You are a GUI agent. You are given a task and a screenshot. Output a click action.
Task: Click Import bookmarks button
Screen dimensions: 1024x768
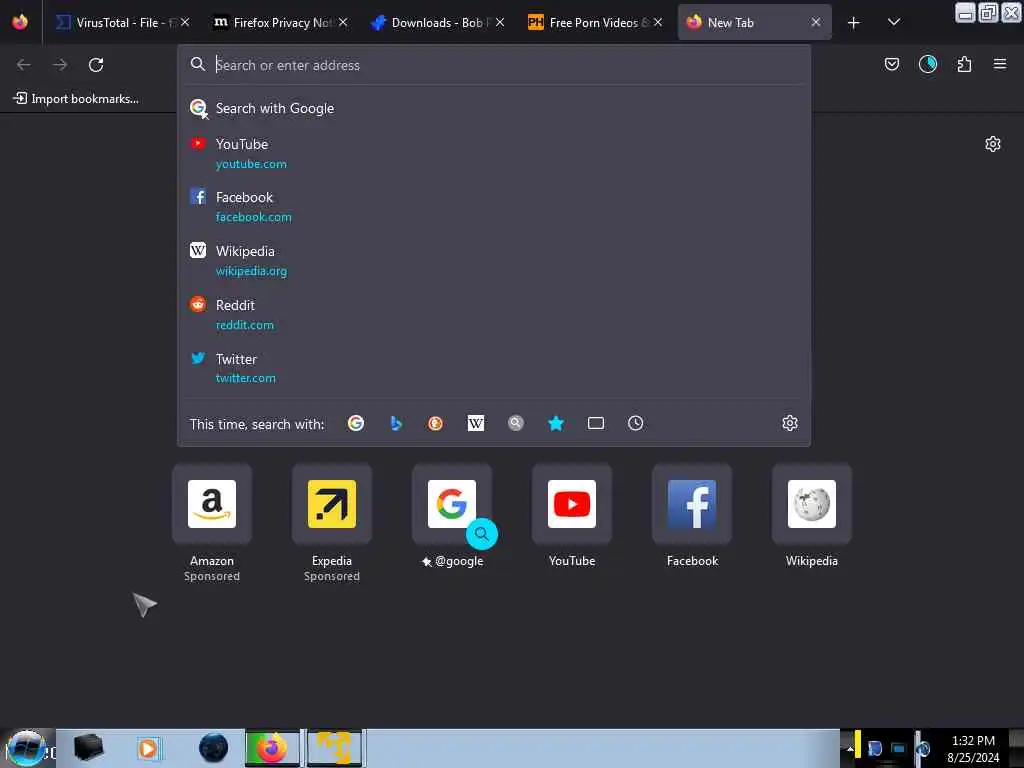click(76, 99)
